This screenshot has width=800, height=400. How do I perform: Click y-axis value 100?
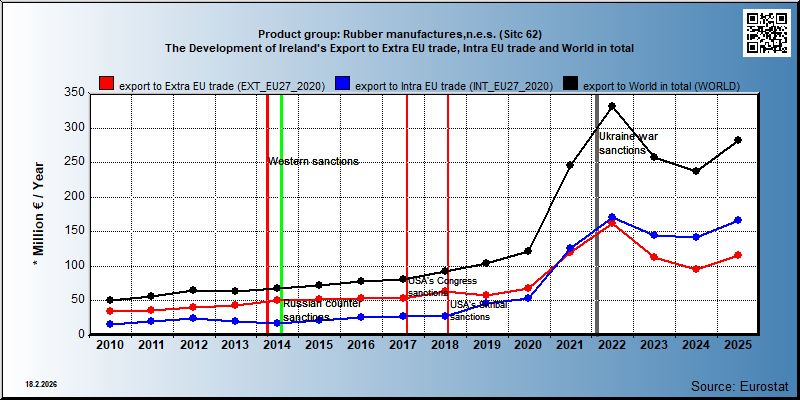(x=74, y=266)
